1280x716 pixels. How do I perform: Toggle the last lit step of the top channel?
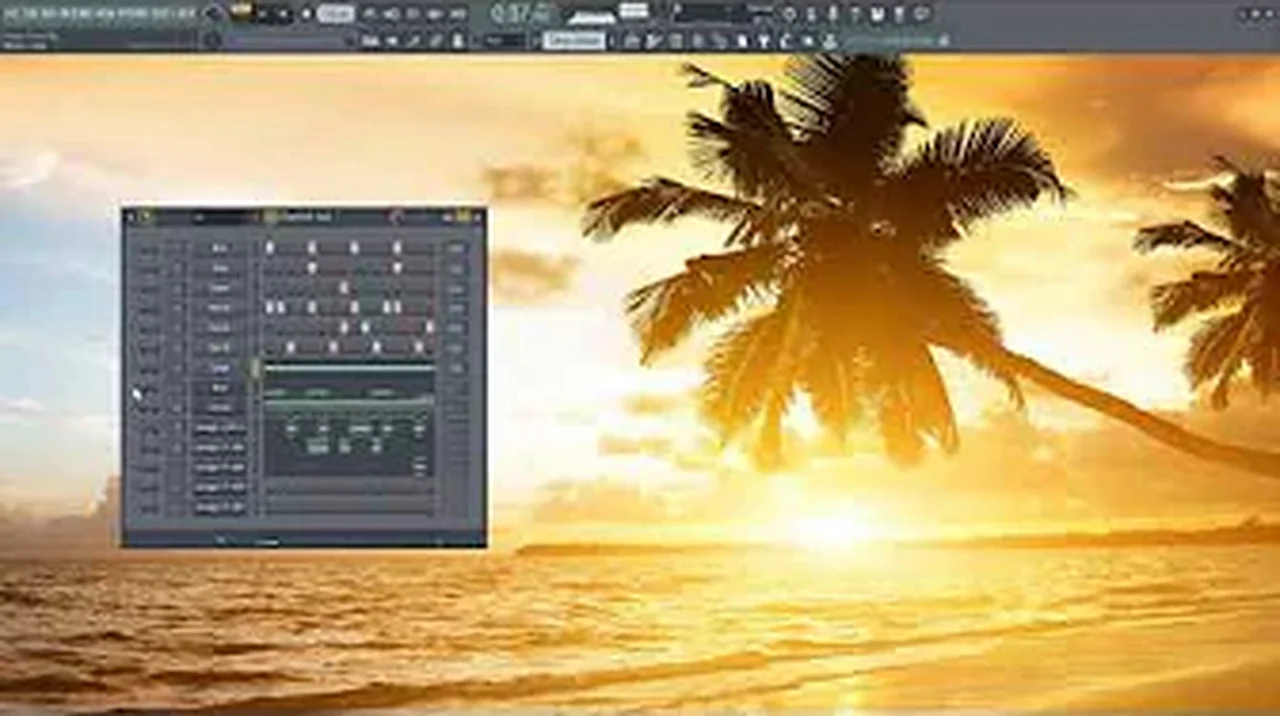[397, 248]
